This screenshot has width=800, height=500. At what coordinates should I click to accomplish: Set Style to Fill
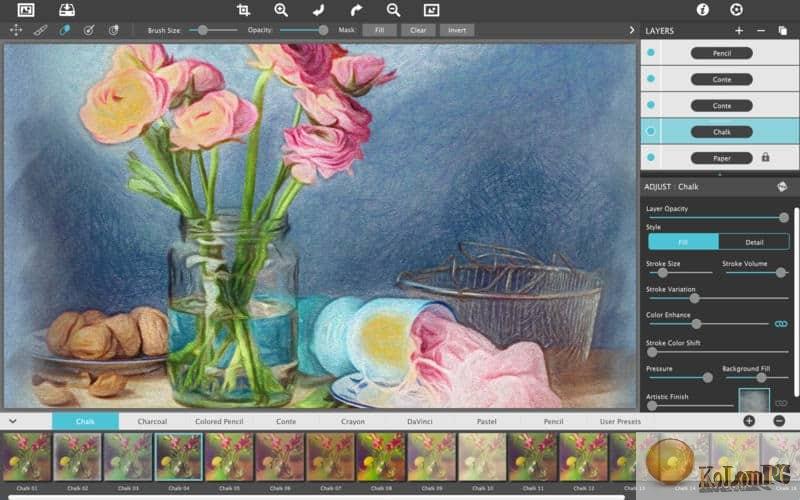683,242
